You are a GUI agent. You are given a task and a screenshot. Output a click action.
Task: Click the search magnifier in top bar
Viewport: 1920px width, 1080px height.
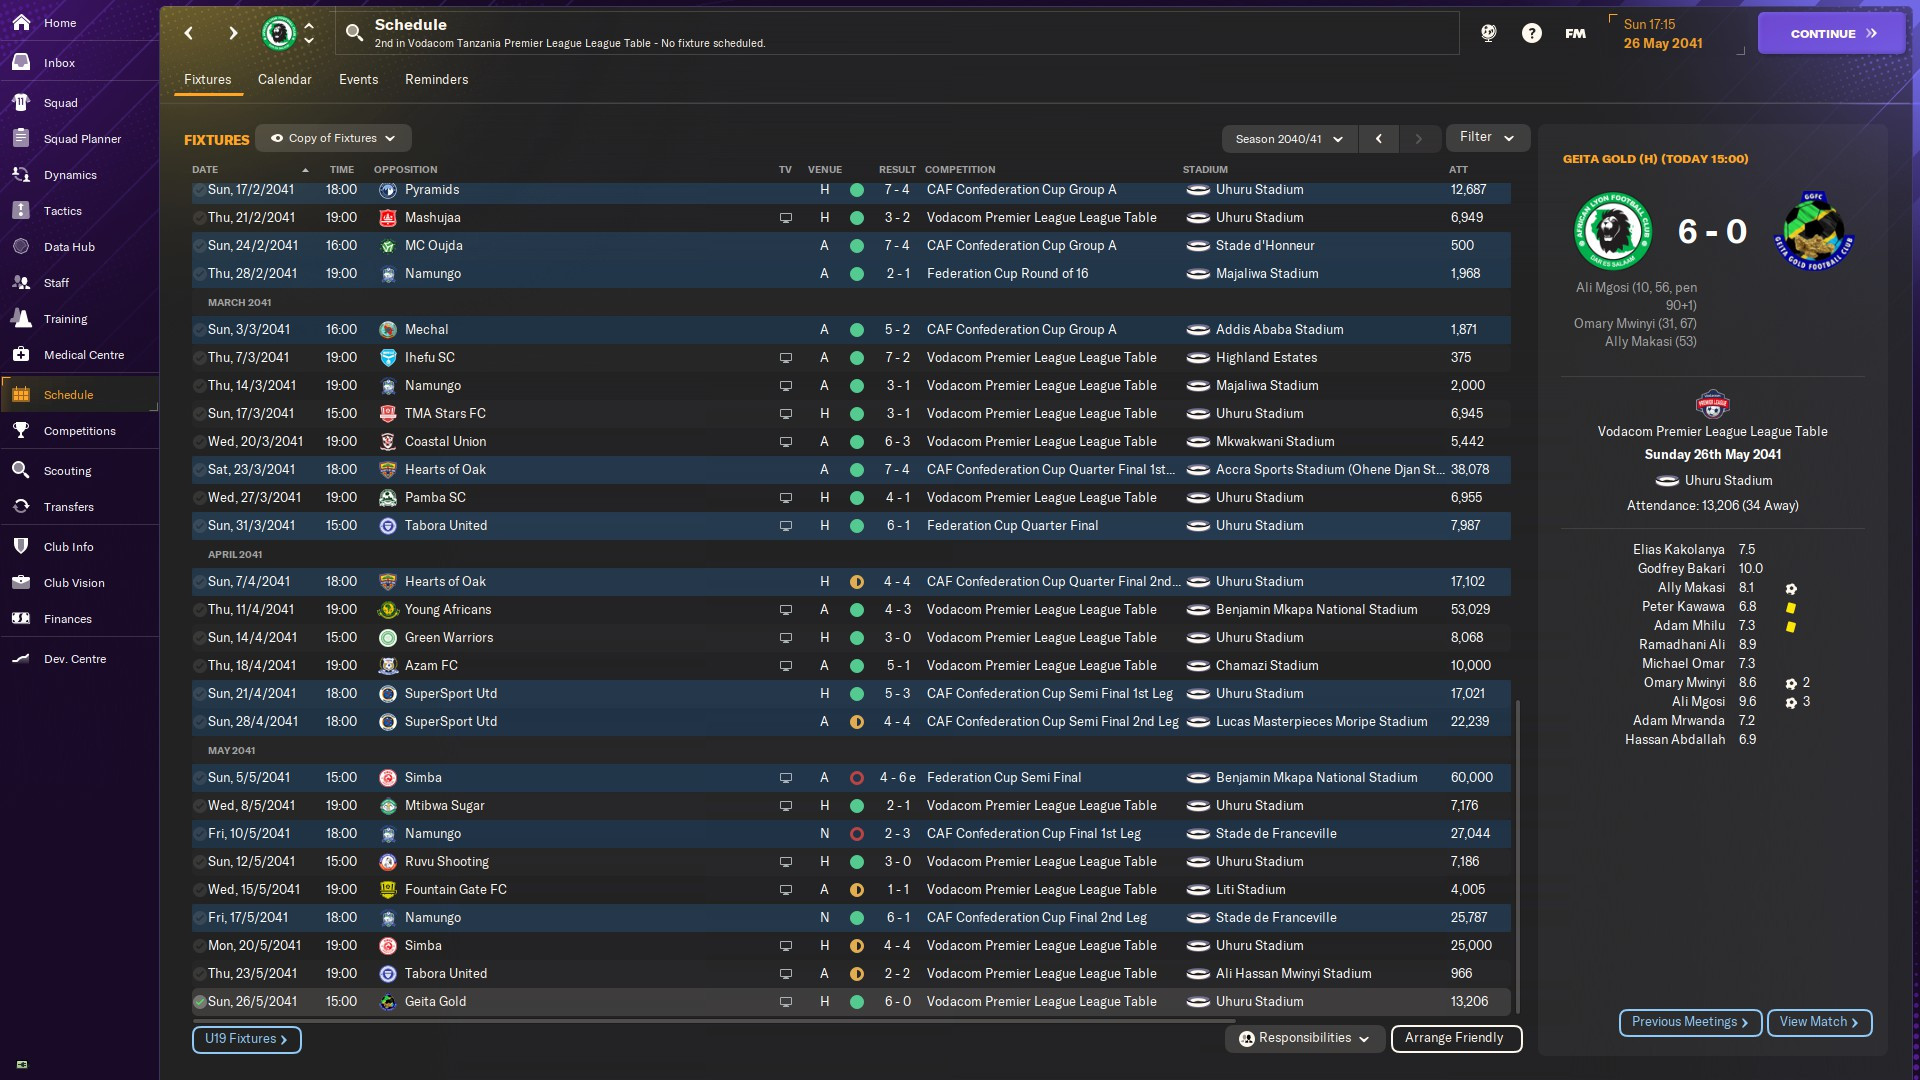pos(354,33)
